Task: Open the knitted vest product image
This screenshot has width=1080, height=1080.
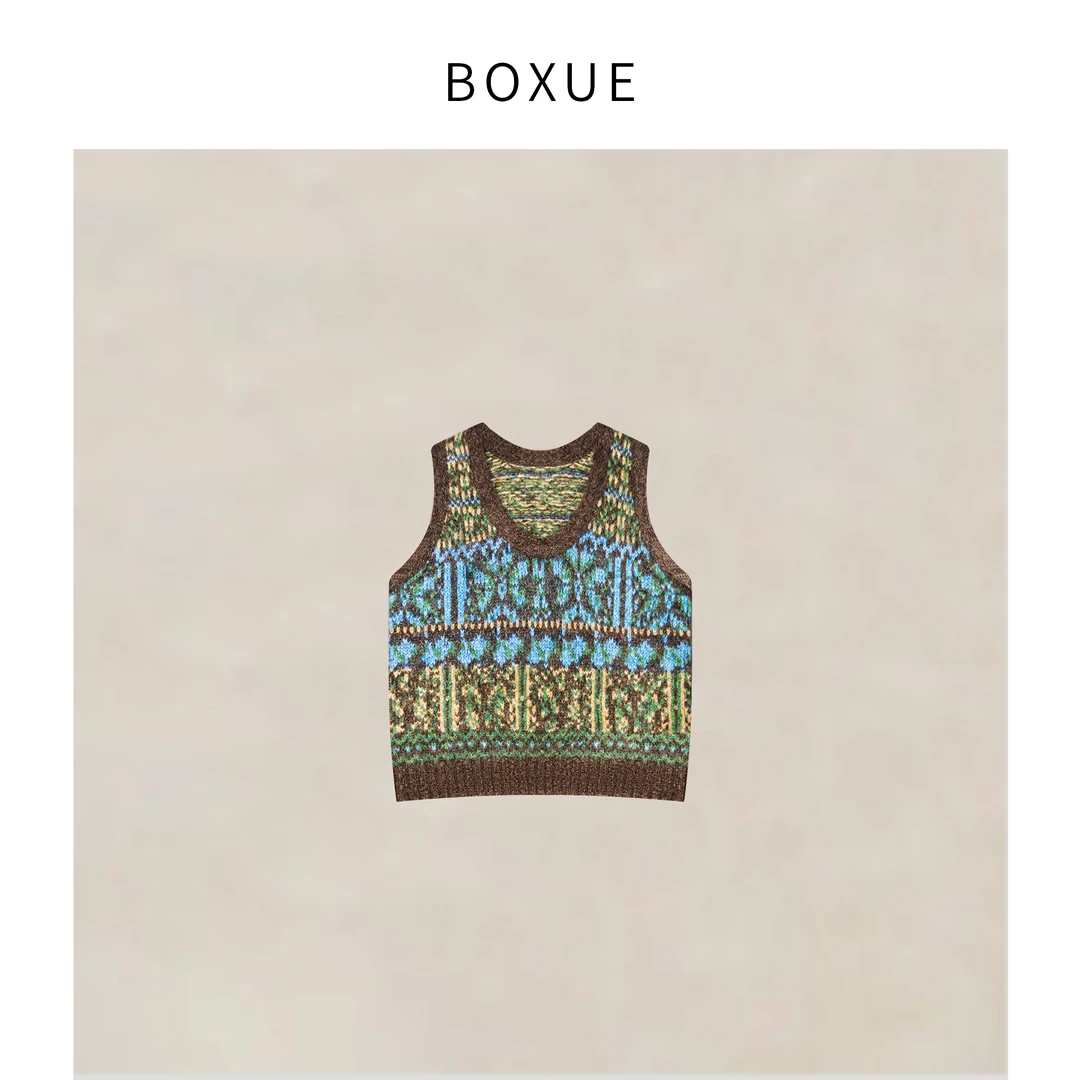Action: (x=540, y=612)
